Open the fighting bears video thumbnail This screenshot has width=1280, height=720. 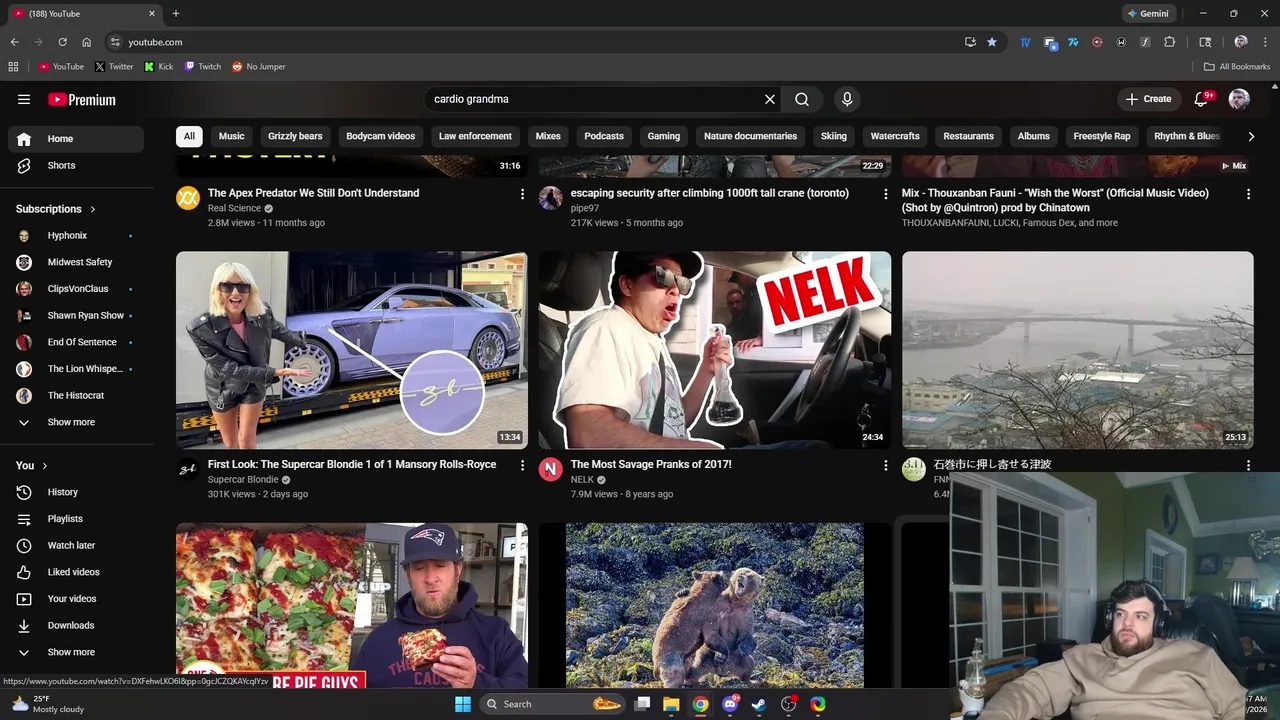(x=715, y=605)
